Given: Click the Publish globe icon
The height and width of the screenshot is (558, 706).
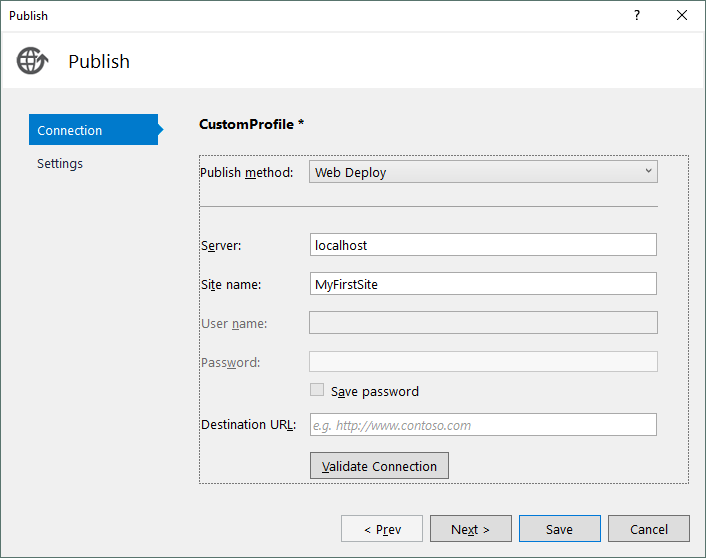Looking at the screenshot, I should click(32, 61).
